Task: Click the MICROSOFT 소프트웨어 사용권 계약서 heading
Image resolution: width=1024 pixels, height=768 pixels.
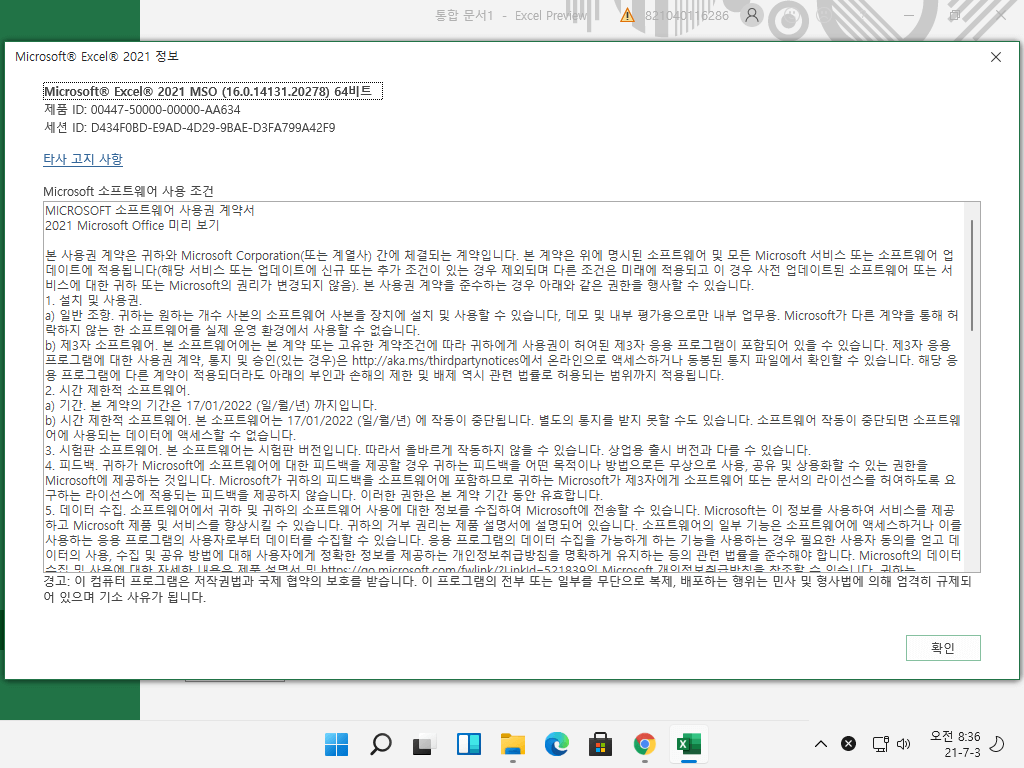Action: pyautogui.click(x=150, y=210)
